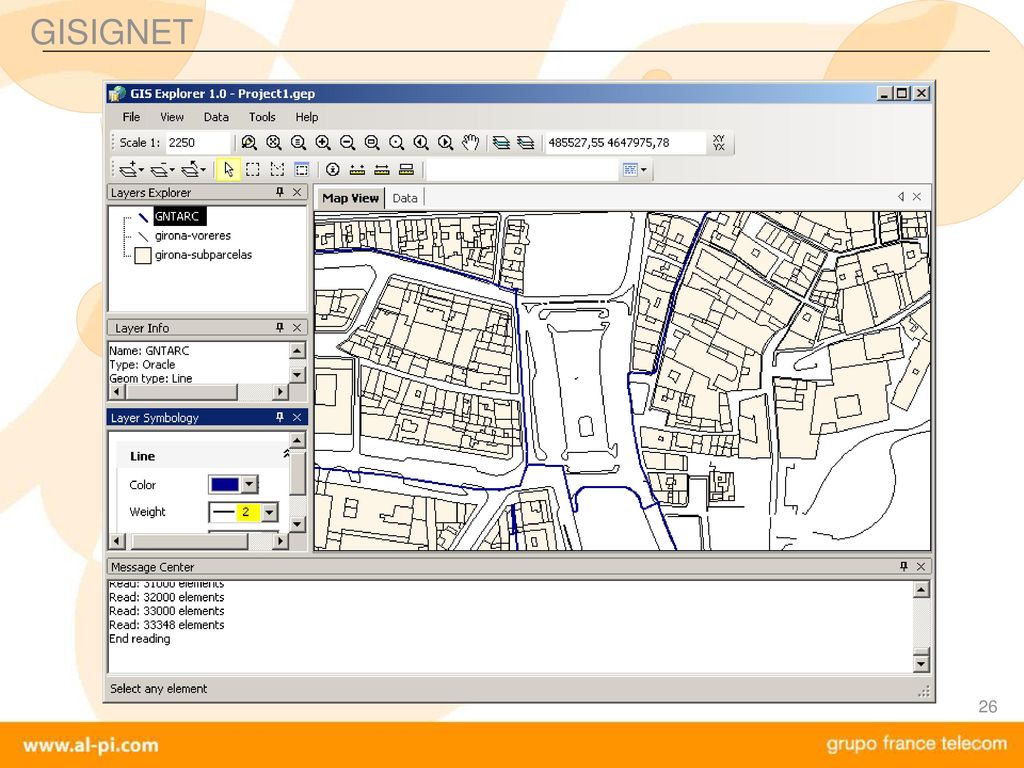This screenshot has width=1024, height=768.
Task: Click the "End reading" message line
Action: coord(140,639)
